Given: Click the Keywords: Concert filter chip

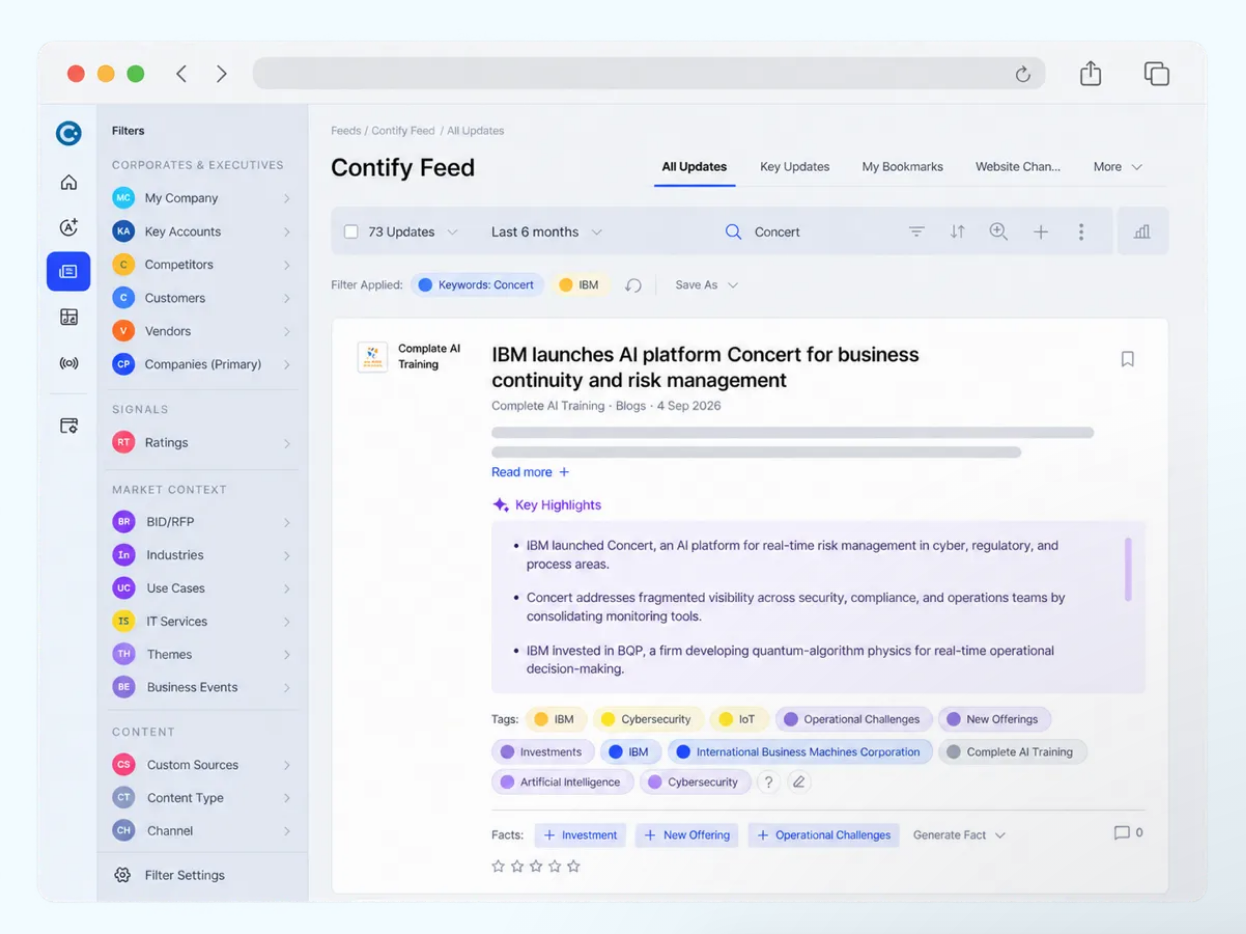Looking at the screenshot, I should 477,285.
